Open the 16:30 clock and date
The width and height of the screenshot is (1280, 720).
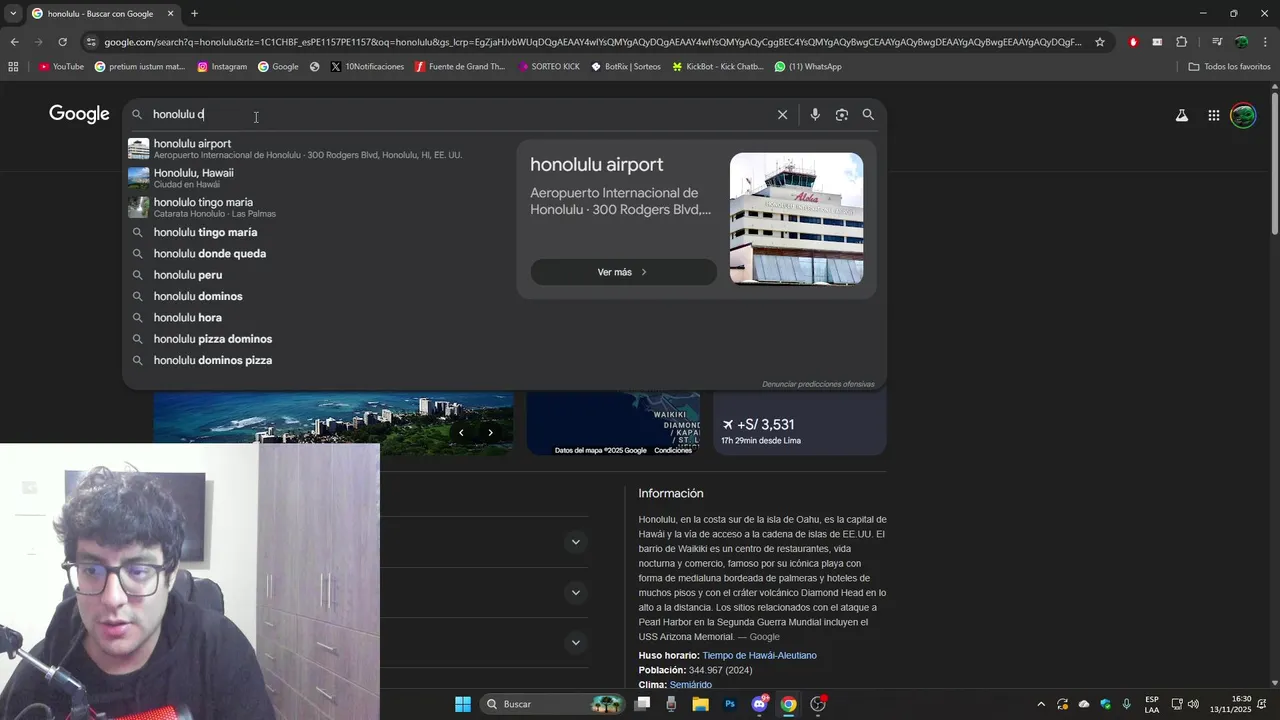tap(1230, 704)
